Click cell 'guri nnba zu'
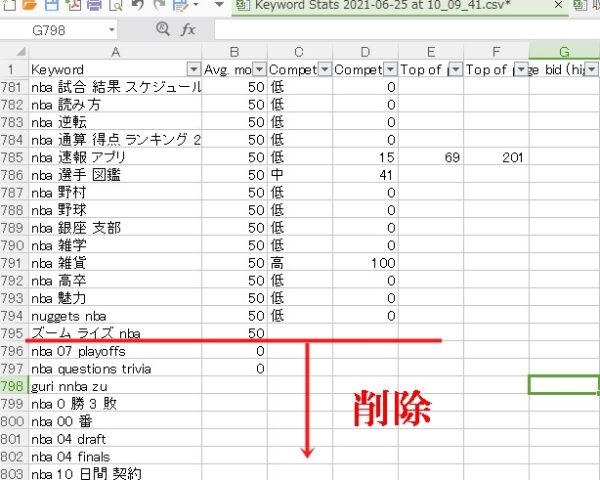This screenshot has width=600, height=480. [115, 386]
